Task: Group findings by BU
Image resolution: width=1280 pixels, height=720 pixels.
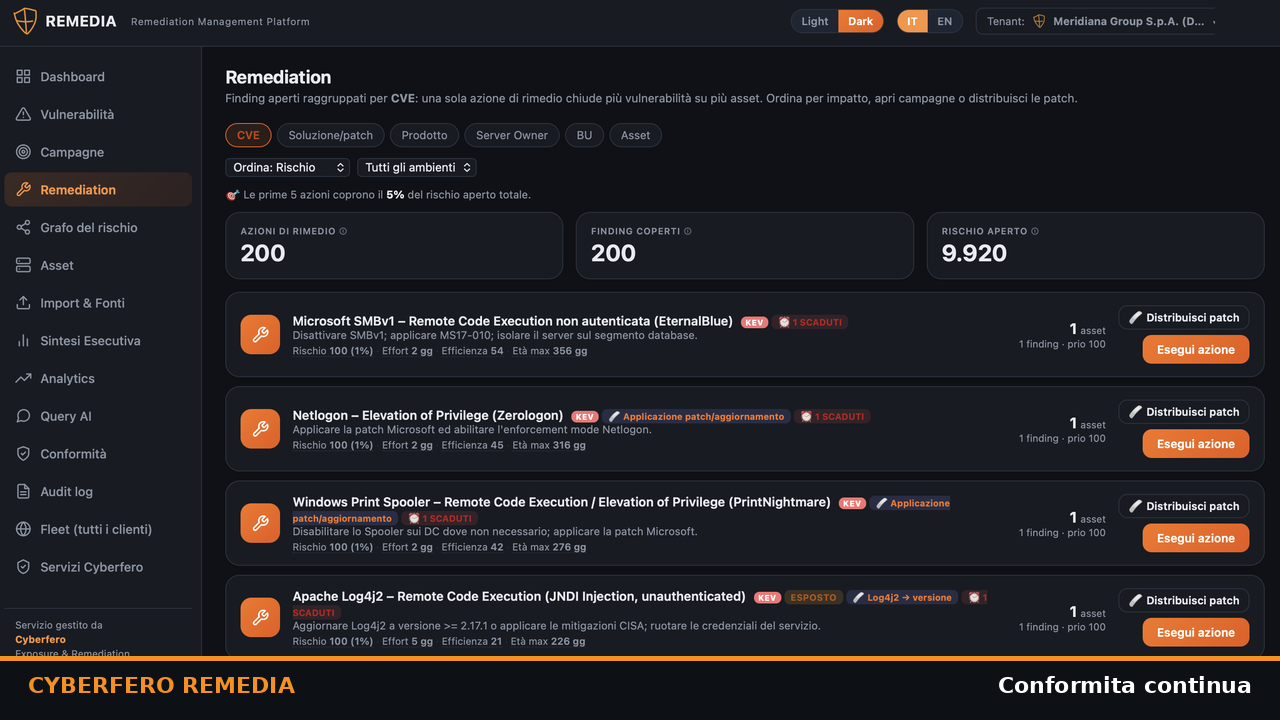Action: click(584, 135)
